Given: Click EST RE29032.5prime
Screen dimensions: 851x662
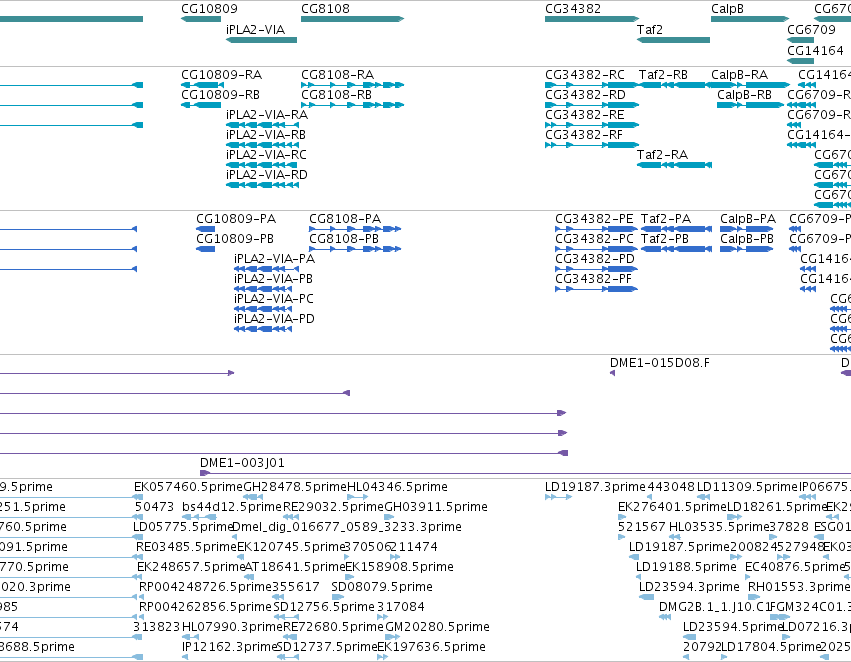Looking at the screenshot, I should [x=292, y=517].
